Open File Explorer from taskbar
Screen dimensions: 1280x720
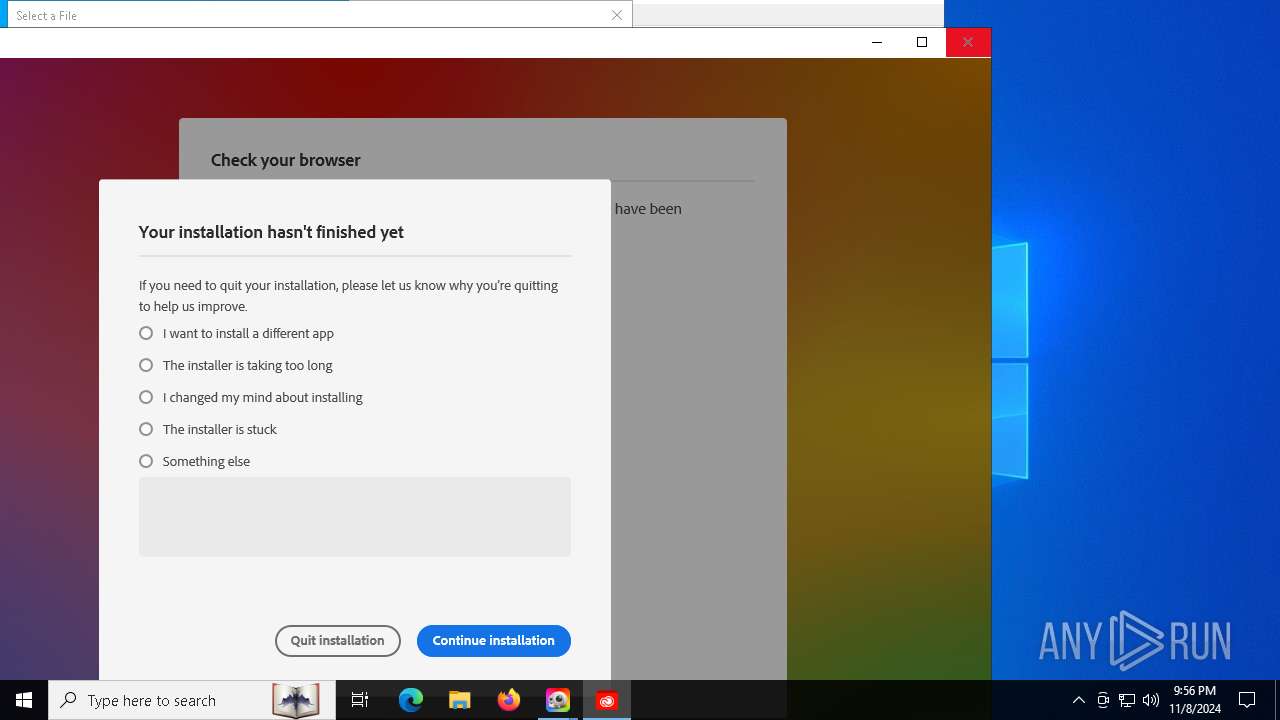[x=460, y=700]
